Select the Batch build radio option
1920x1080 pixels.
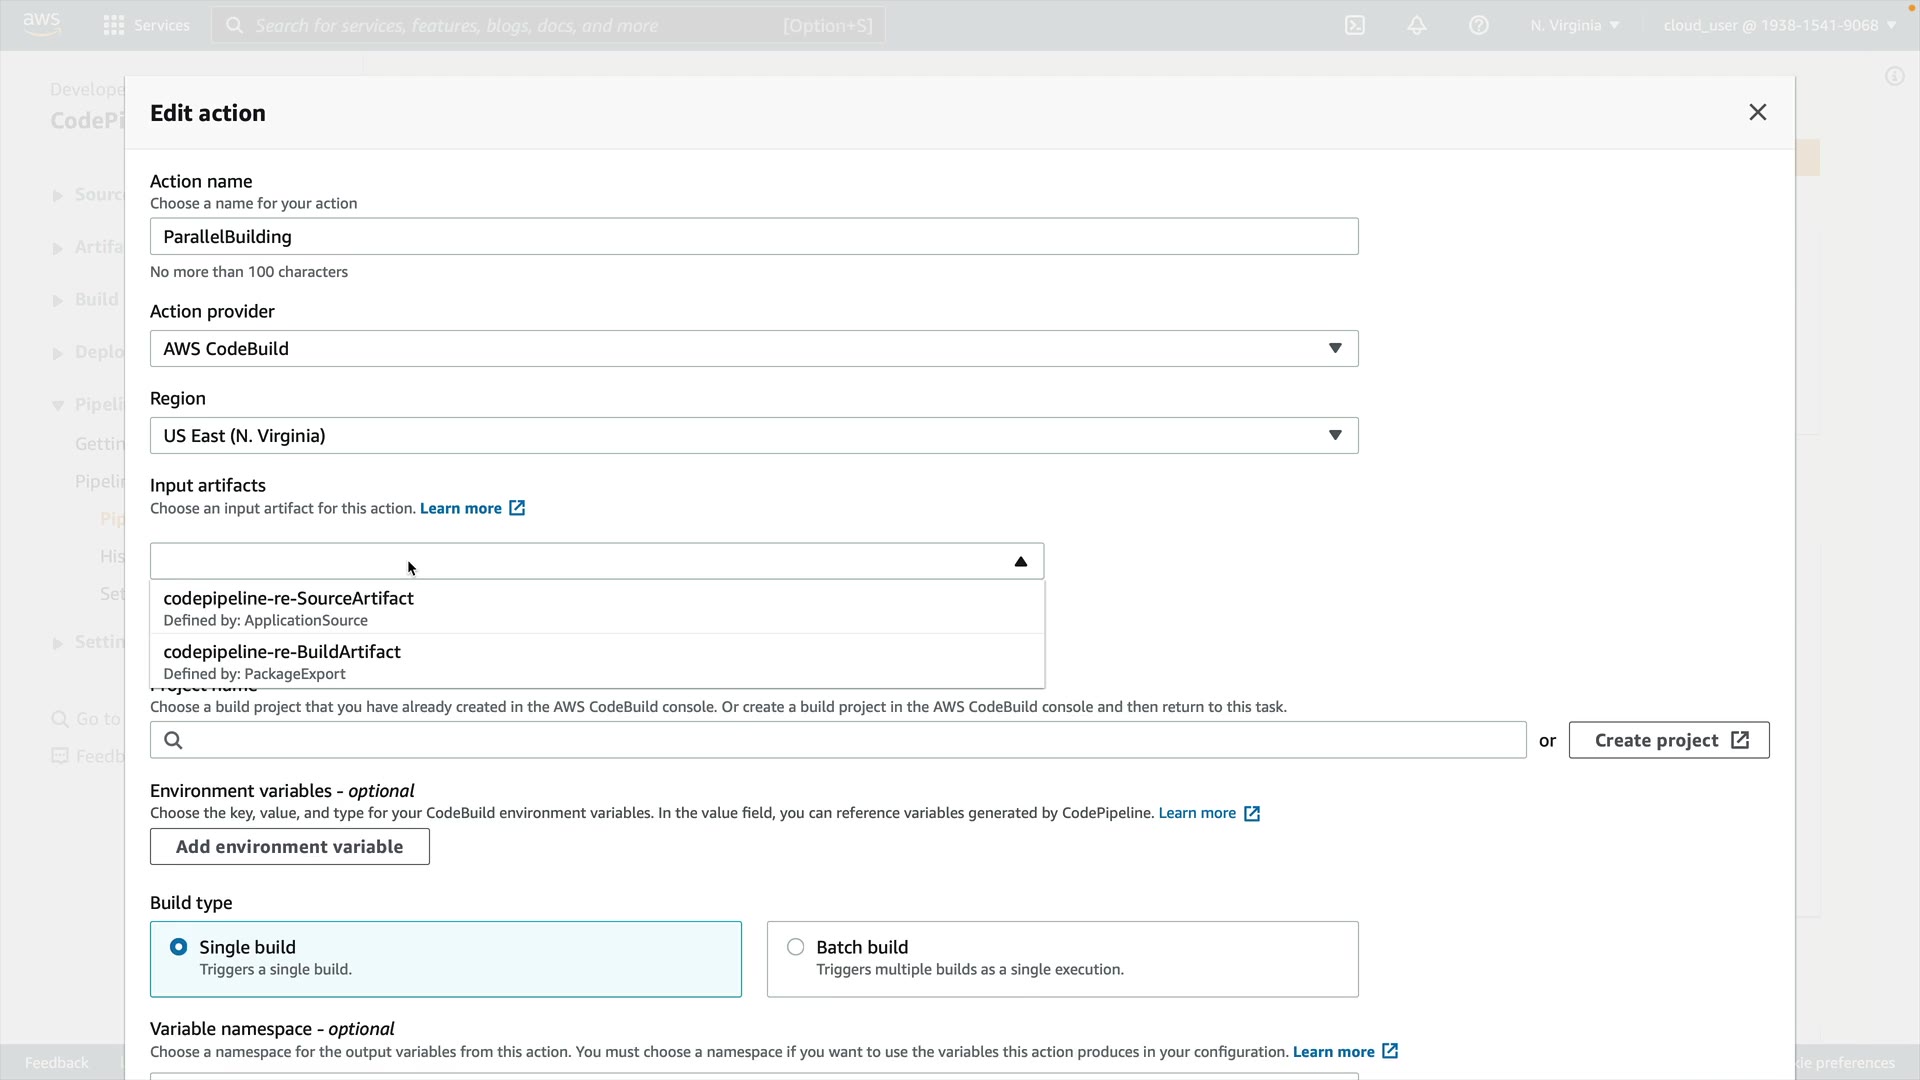796,947
